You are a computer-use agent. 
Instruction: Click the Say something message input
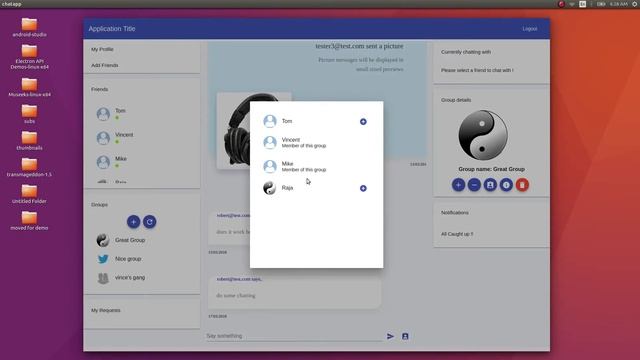(294, 336)
